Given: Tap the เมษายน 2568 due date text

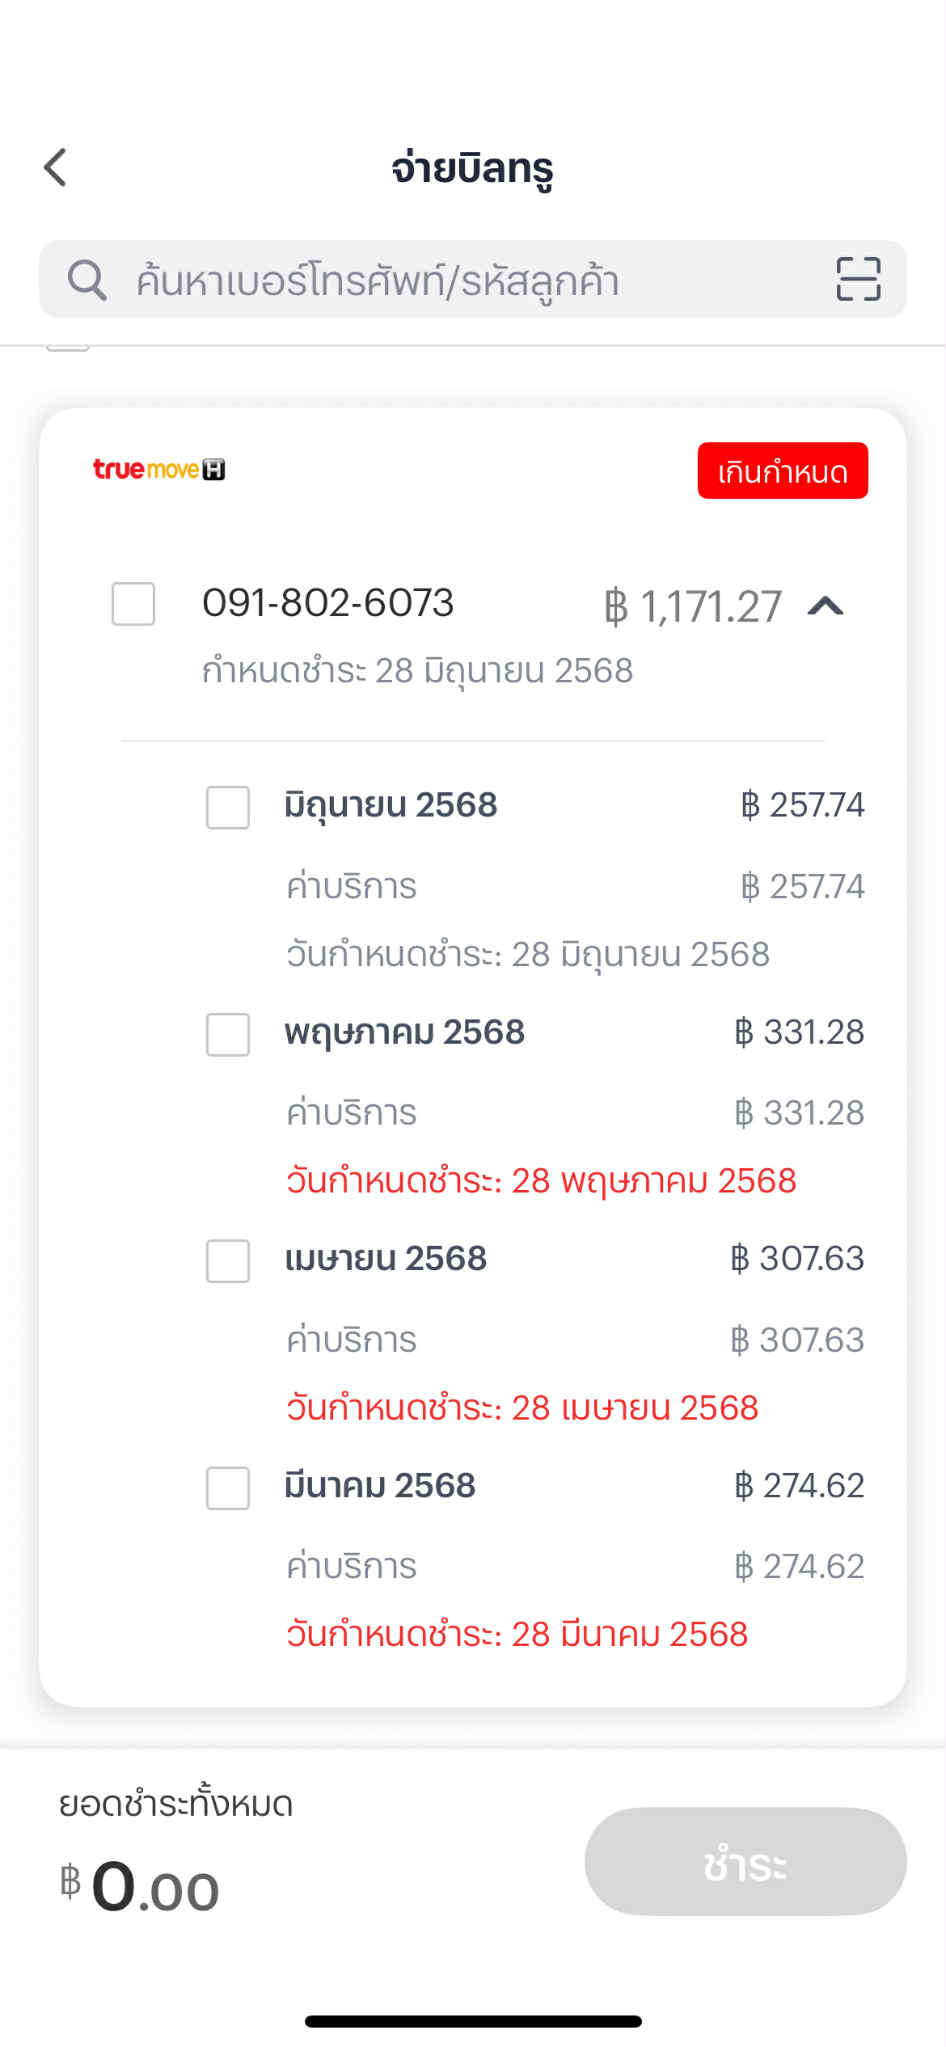Looking at the screenshot, I should 522,1408.
